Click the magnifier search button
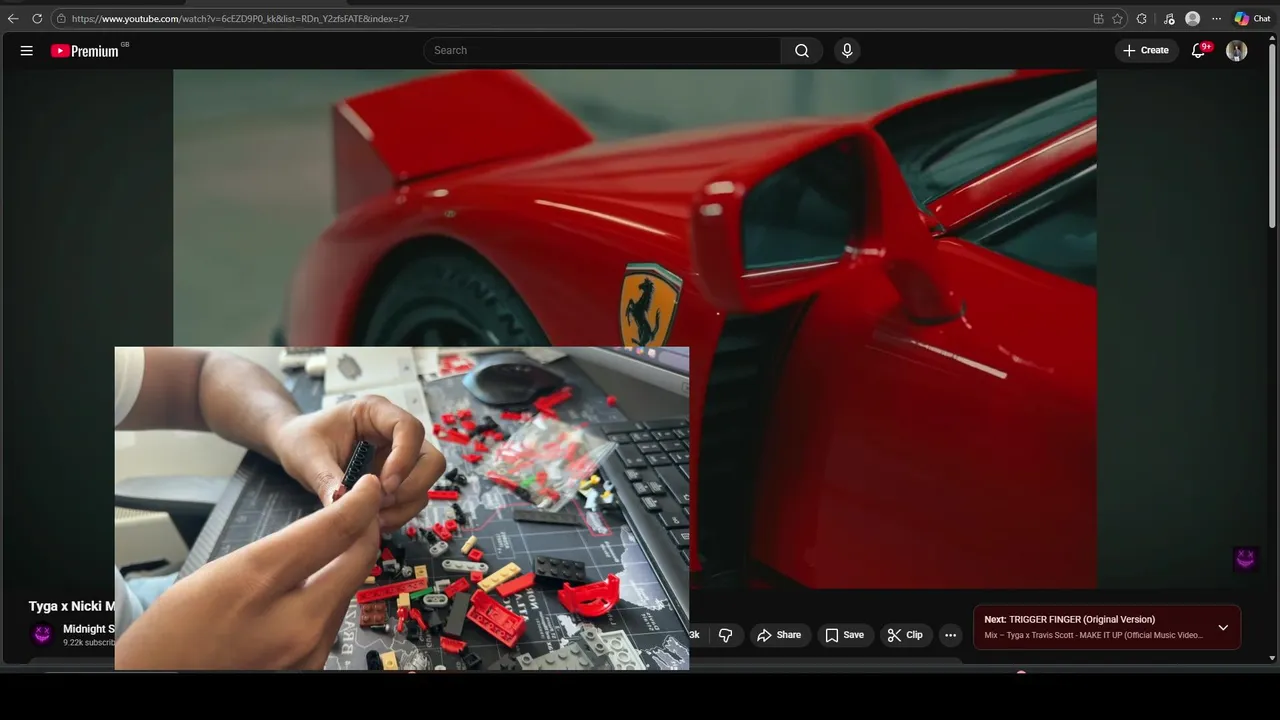Viewport: 1280px width, 720px height. coord(802,51)
